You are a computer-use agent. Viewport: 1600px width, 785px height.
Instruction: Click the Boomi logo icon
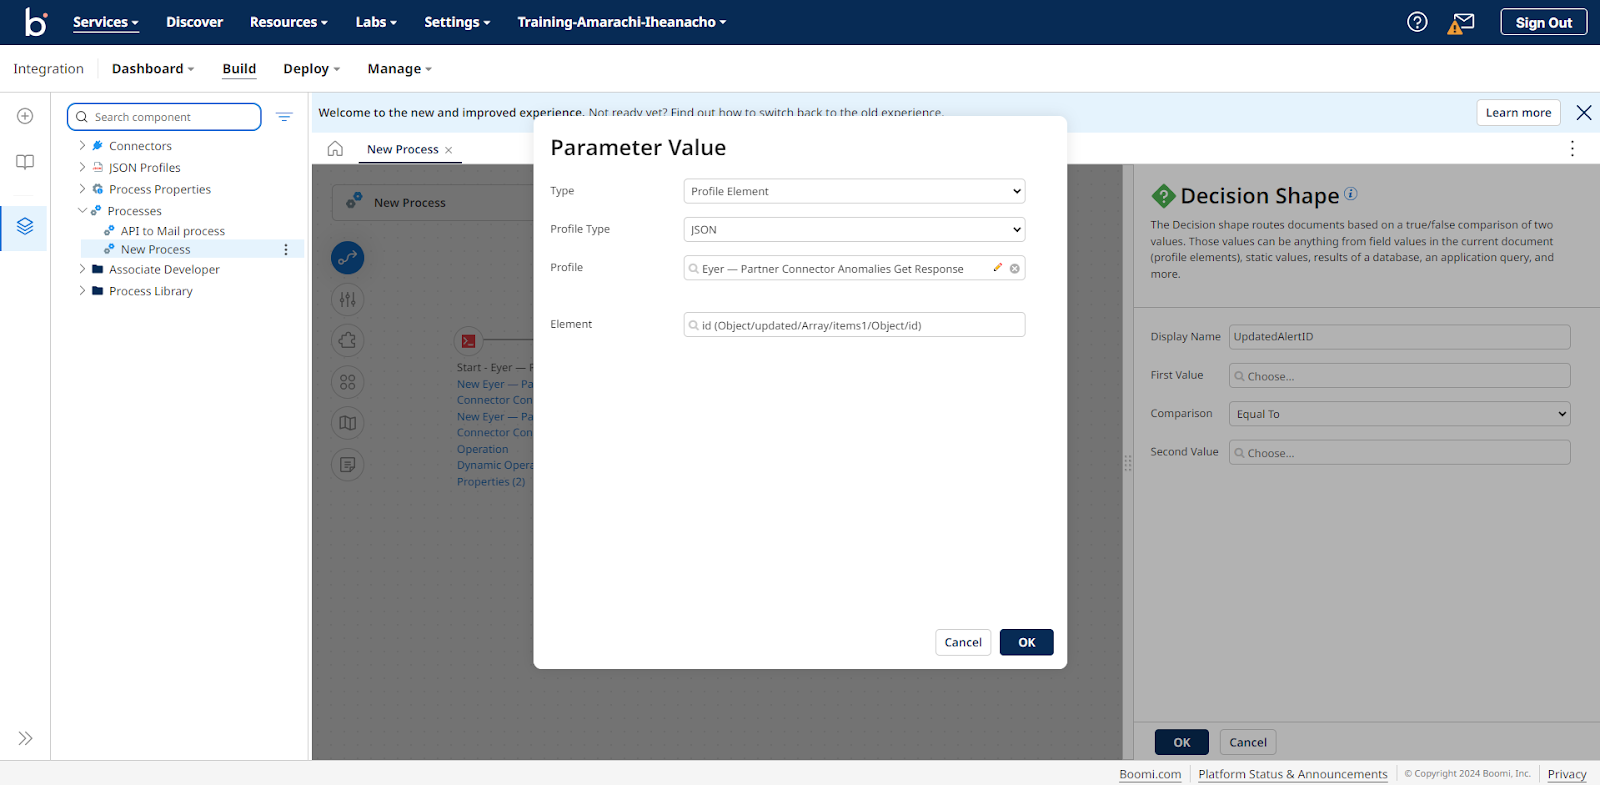pyautogui.click(x=36, y=22)
